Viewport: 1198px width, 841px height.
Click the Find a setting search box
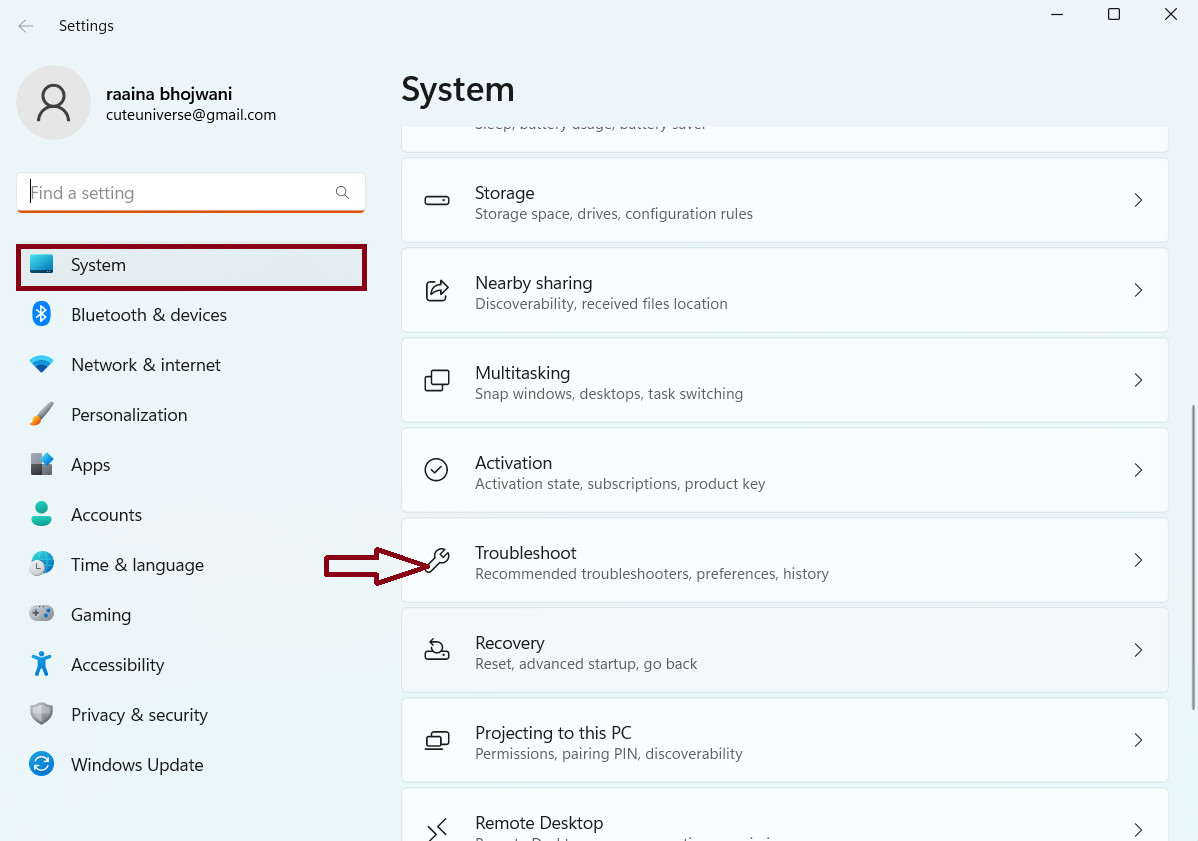click(180, 193)
